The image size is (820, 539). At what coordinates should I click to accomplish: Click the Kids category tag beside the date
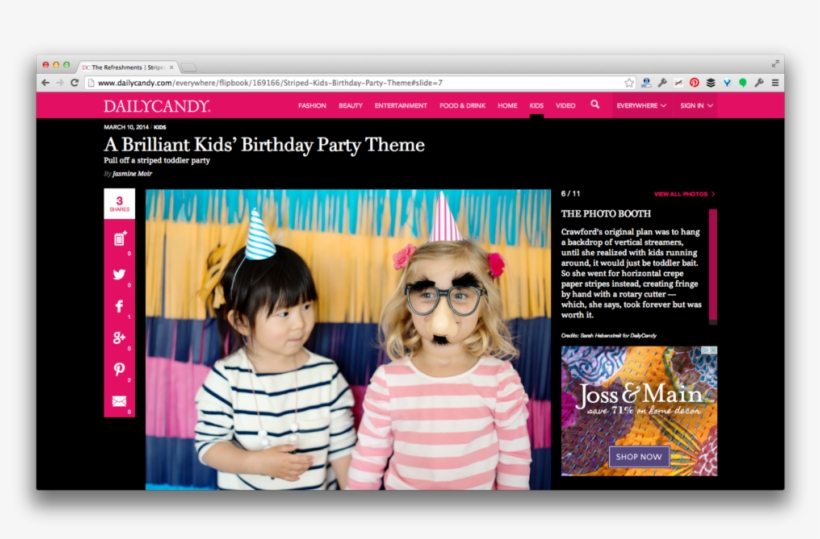[x=160, y=127]
